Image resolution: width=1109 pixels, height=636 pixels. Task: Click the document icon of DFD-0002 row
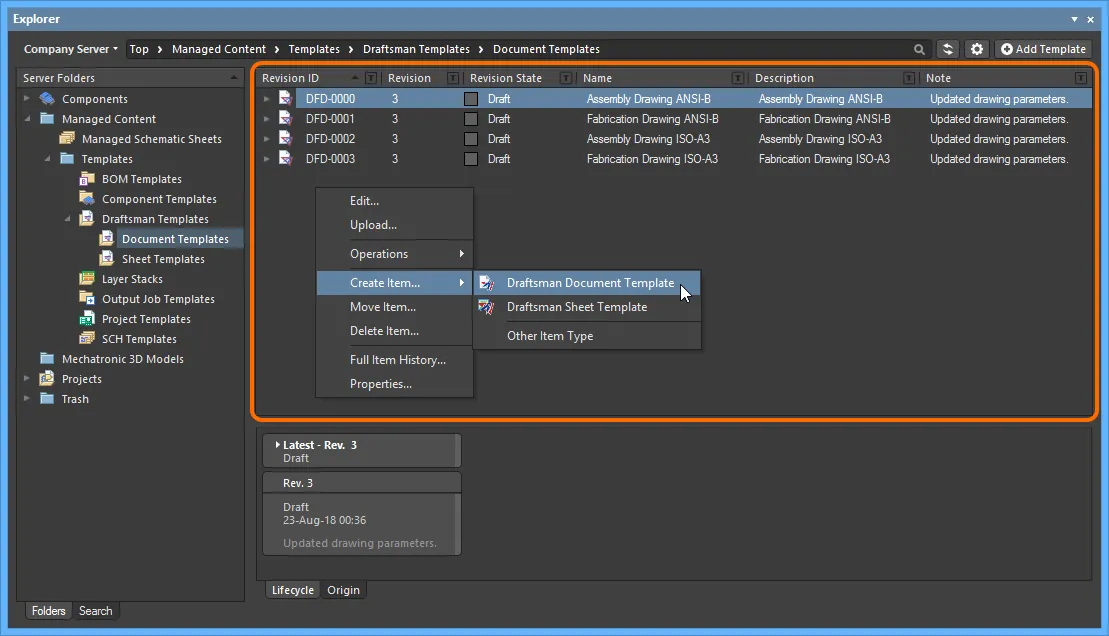285,138
